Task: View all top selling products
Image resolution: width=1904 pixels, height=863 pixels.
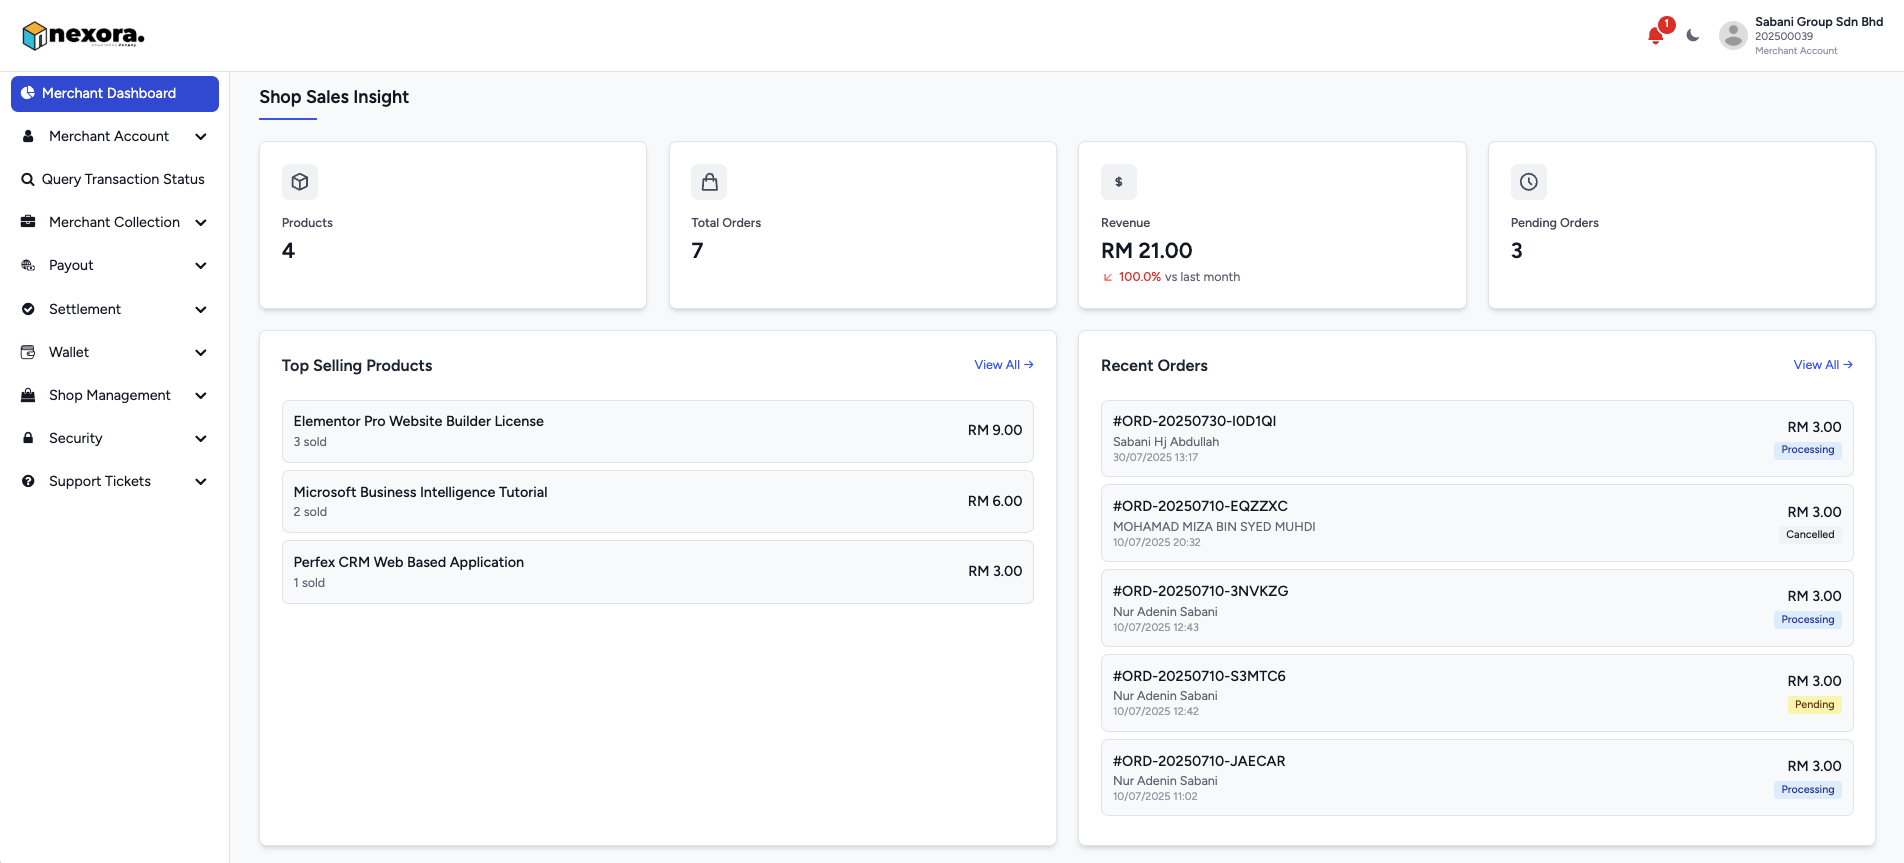Action: coord(1003,365)
